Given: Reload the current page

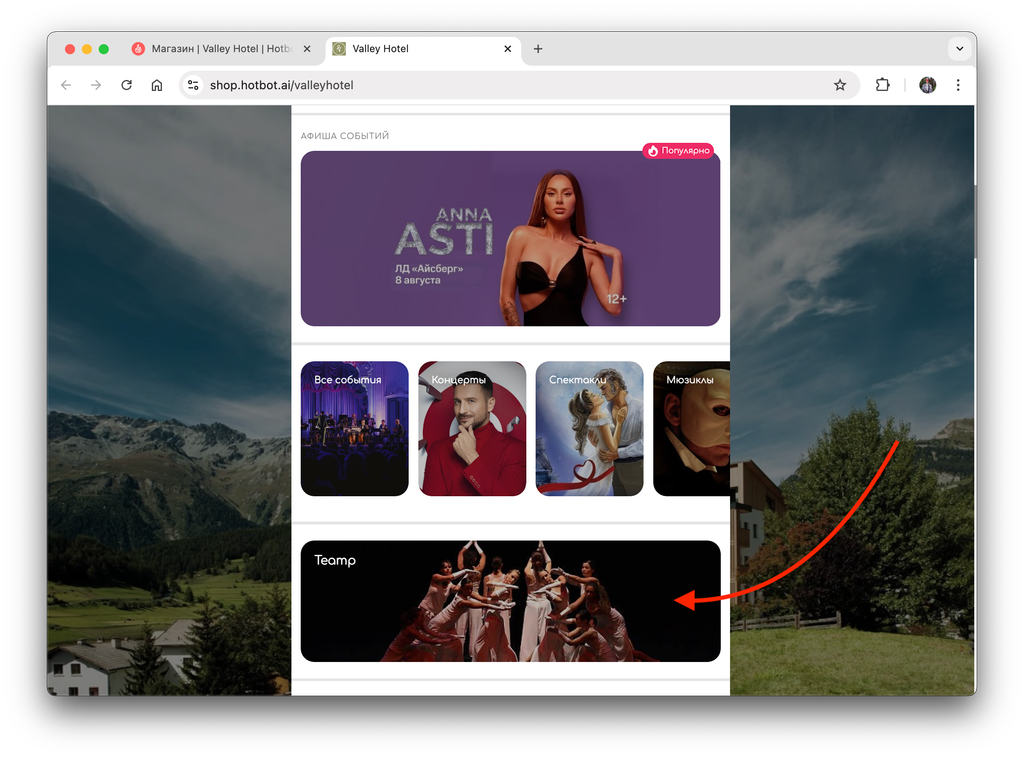Looking at the screenshot, I should [127, 85].
